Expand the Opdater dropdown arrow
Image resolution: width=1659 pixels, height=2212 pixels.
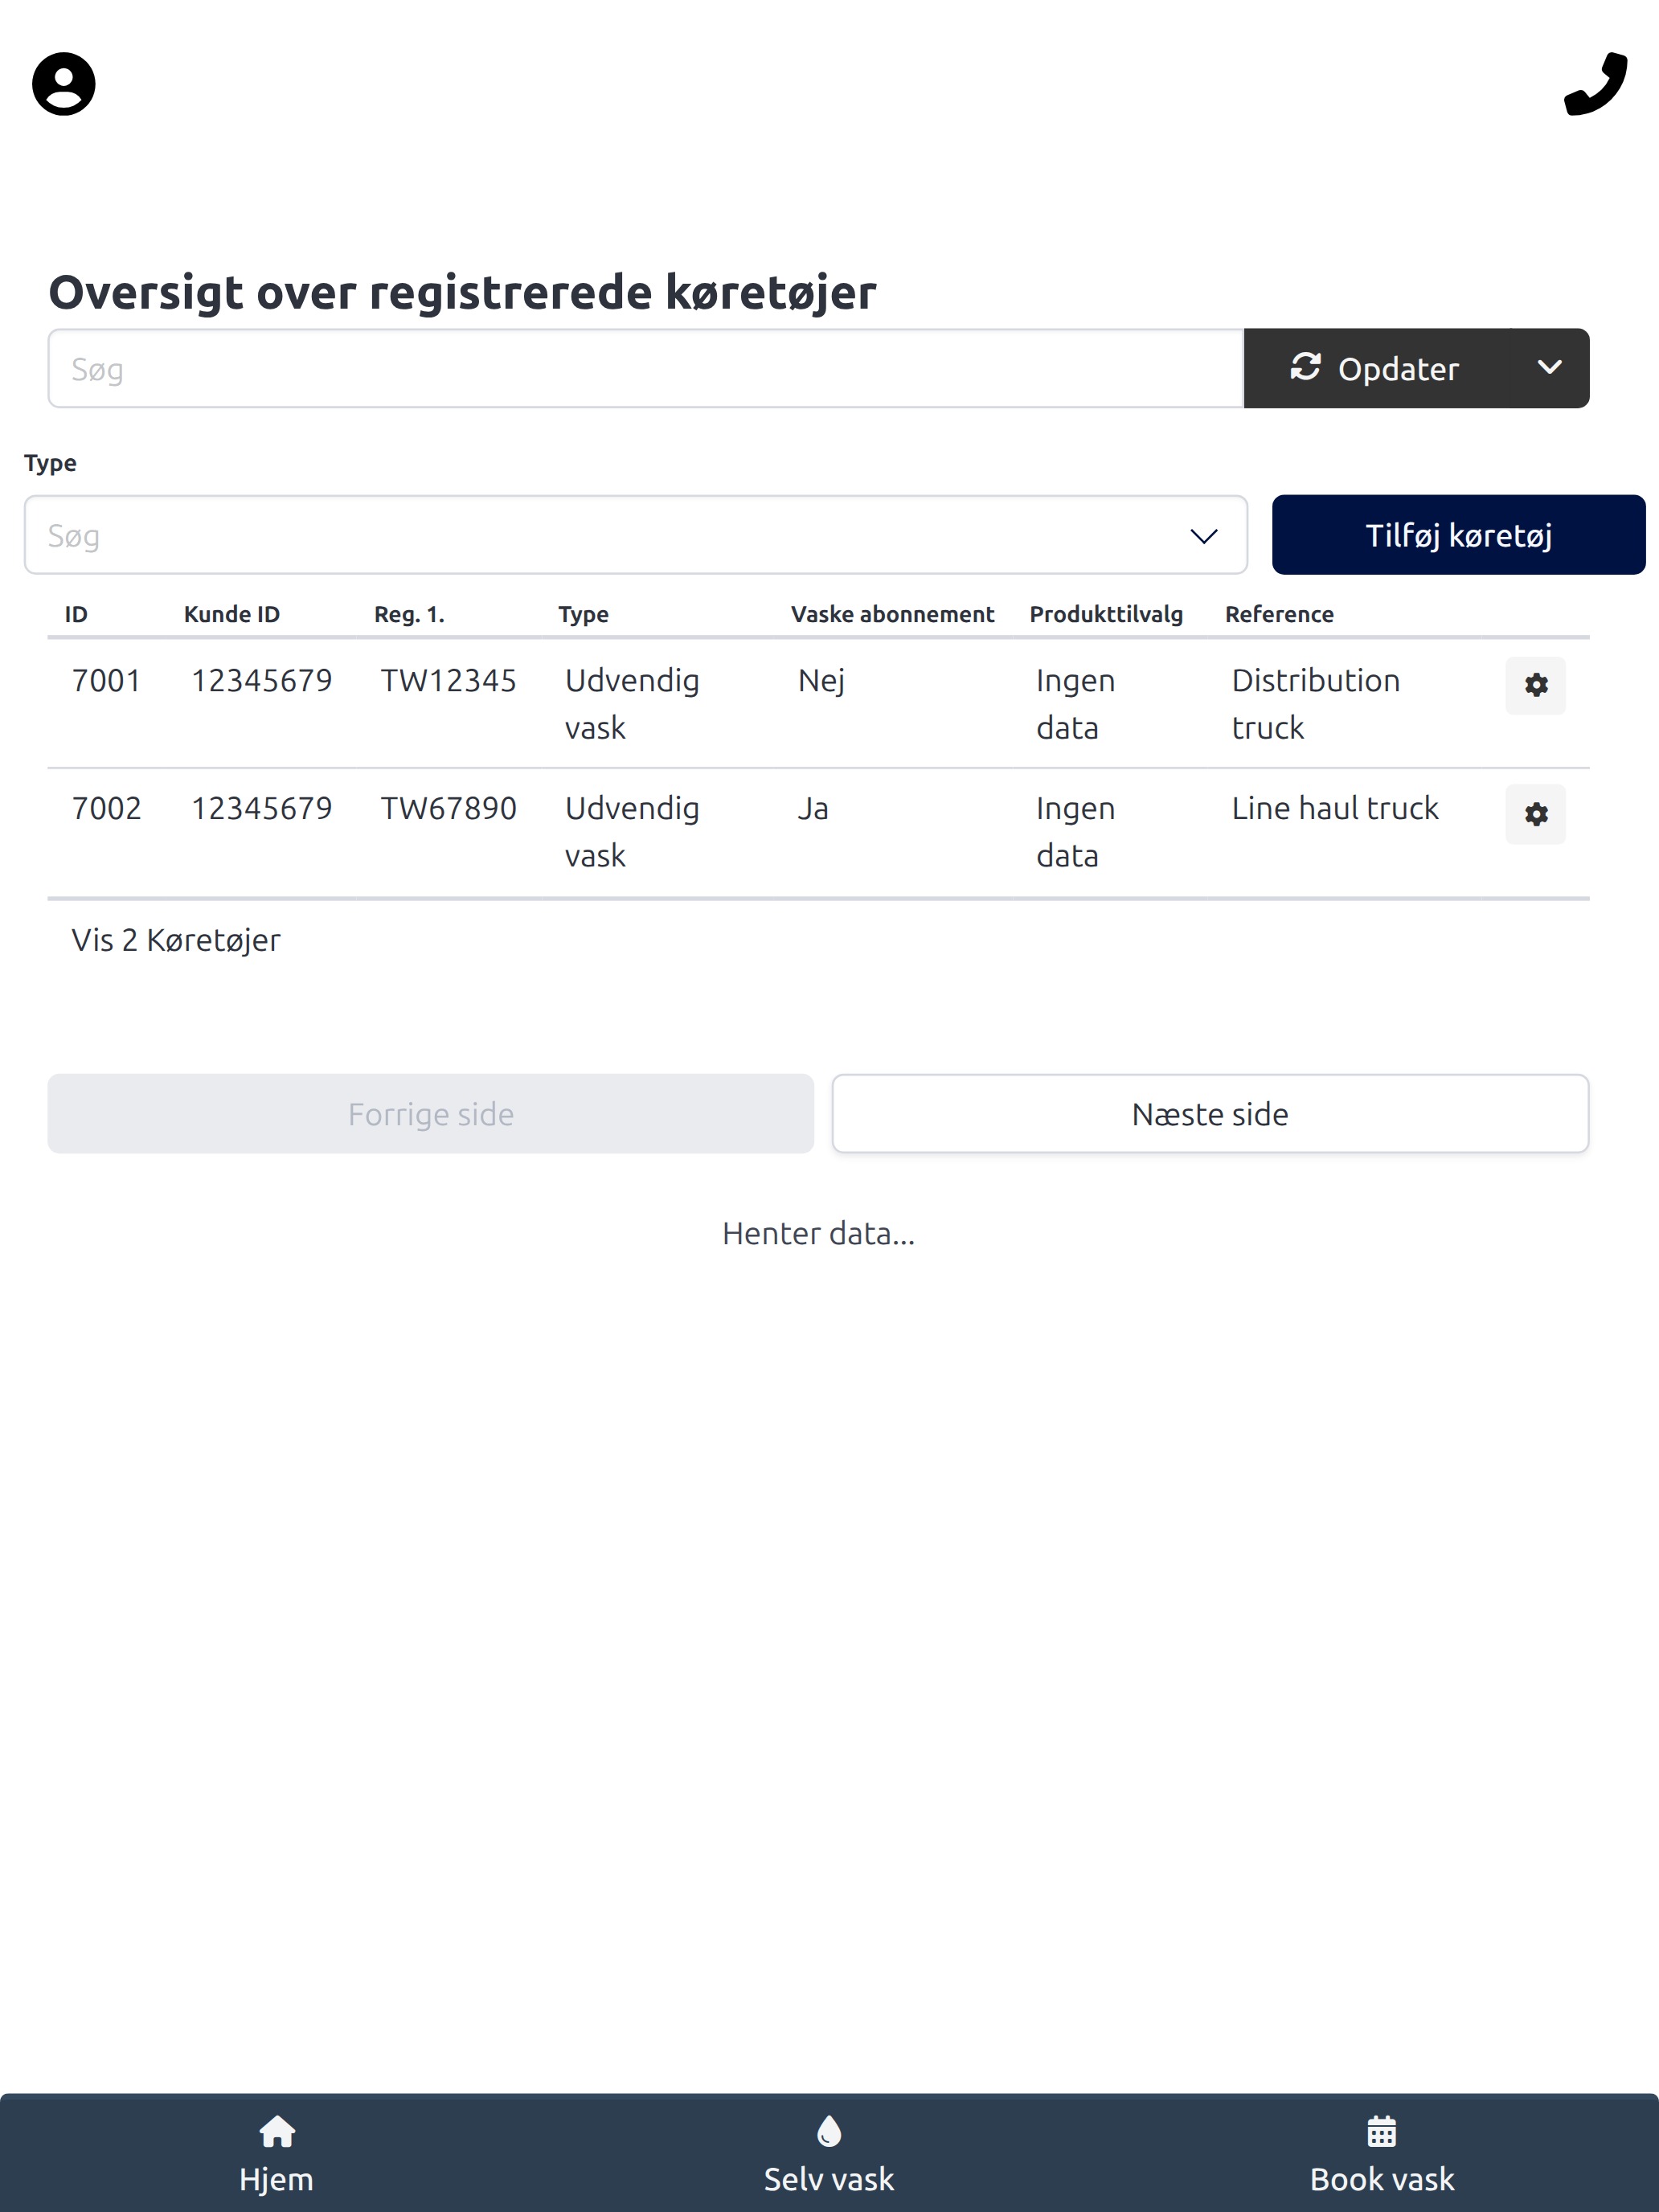pyautogui.click(x=1549, y=368)
